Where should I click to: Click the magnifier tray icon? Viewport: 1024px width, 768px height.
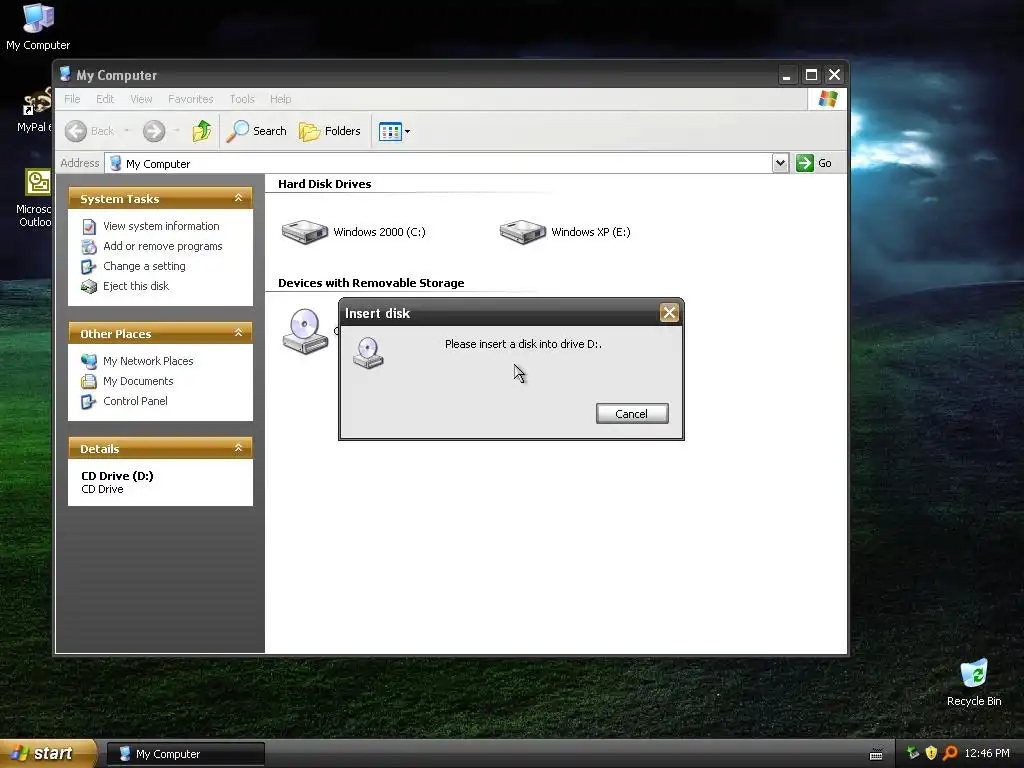click(950, 753)
